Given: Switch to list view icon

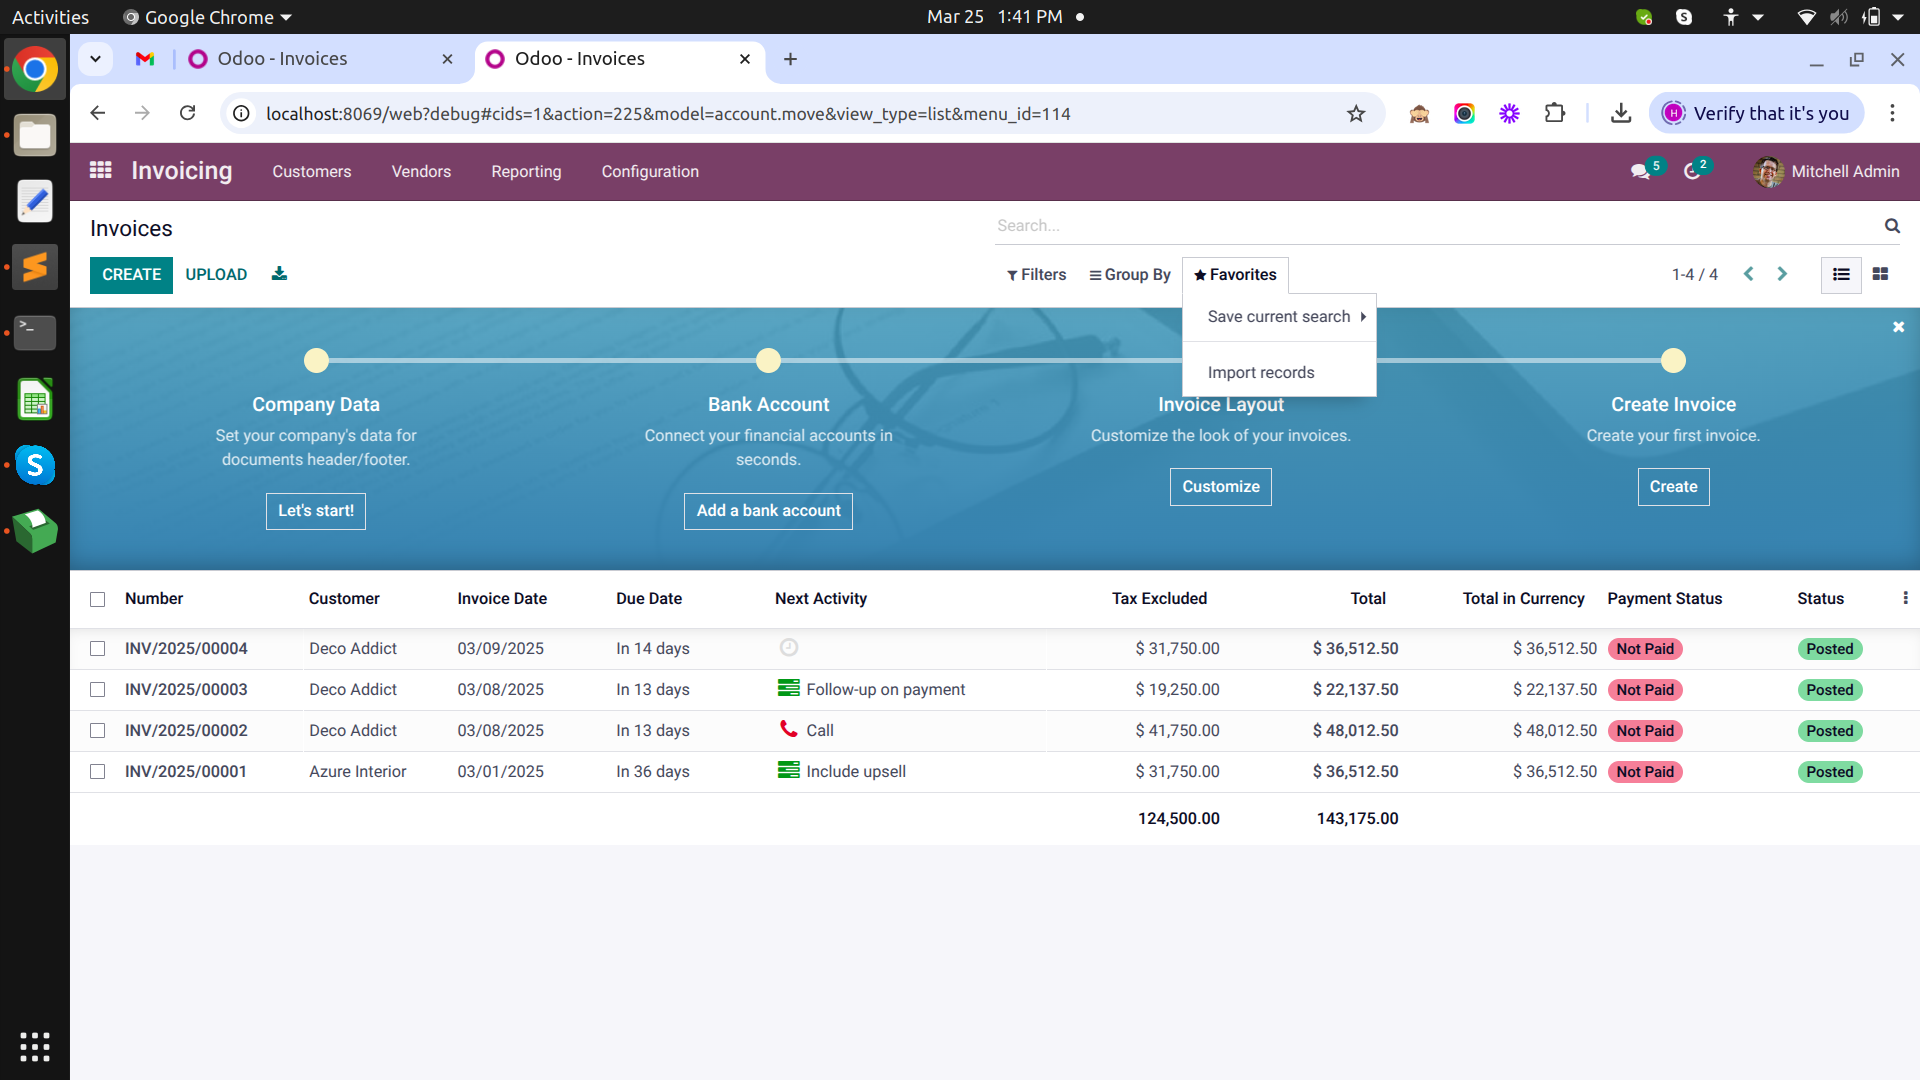Looking at the screenshot, I should [x=1841, y=274].
